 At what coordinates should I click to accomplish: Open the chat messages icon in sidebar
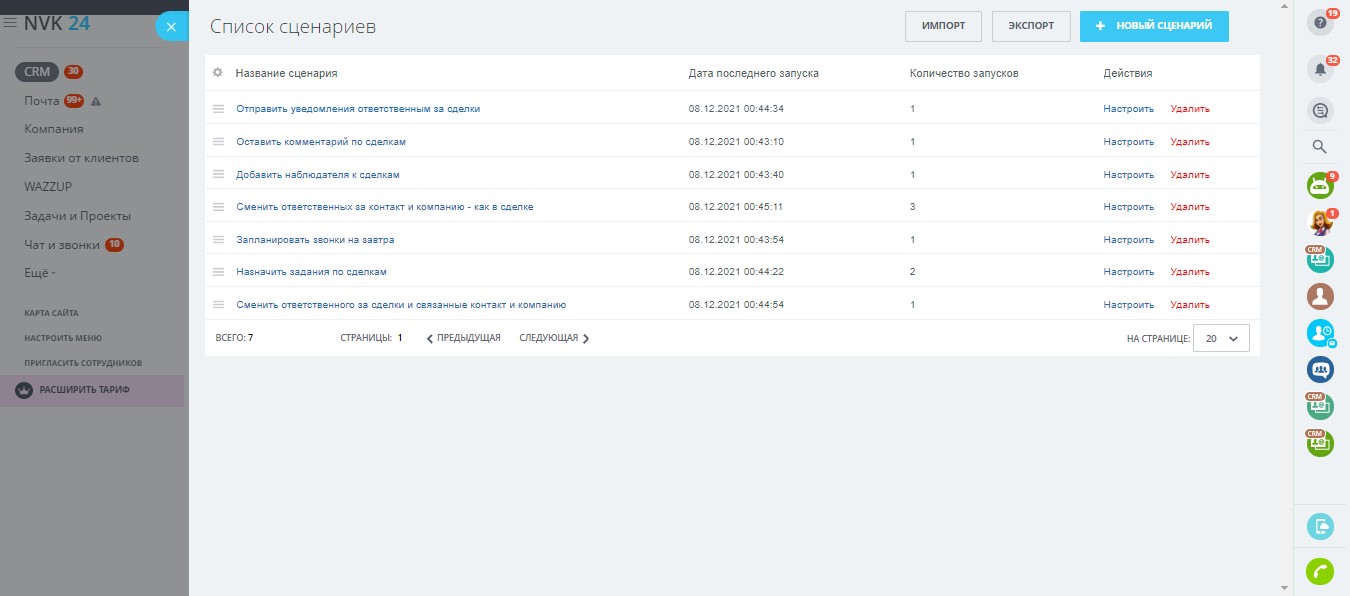coord(1320,110)
